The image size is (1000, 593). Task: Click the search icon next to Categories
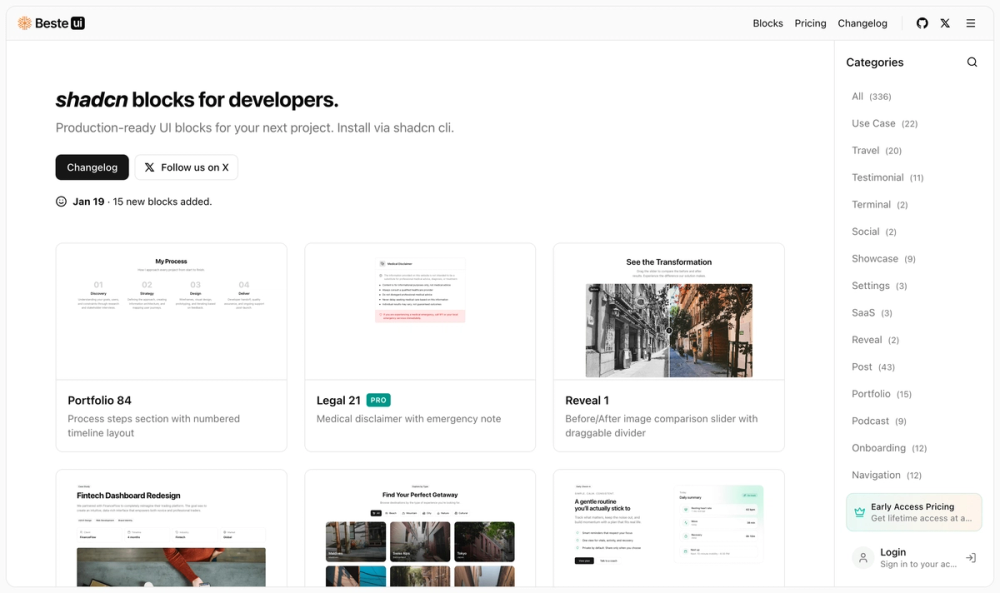click(x=971, y=61)
